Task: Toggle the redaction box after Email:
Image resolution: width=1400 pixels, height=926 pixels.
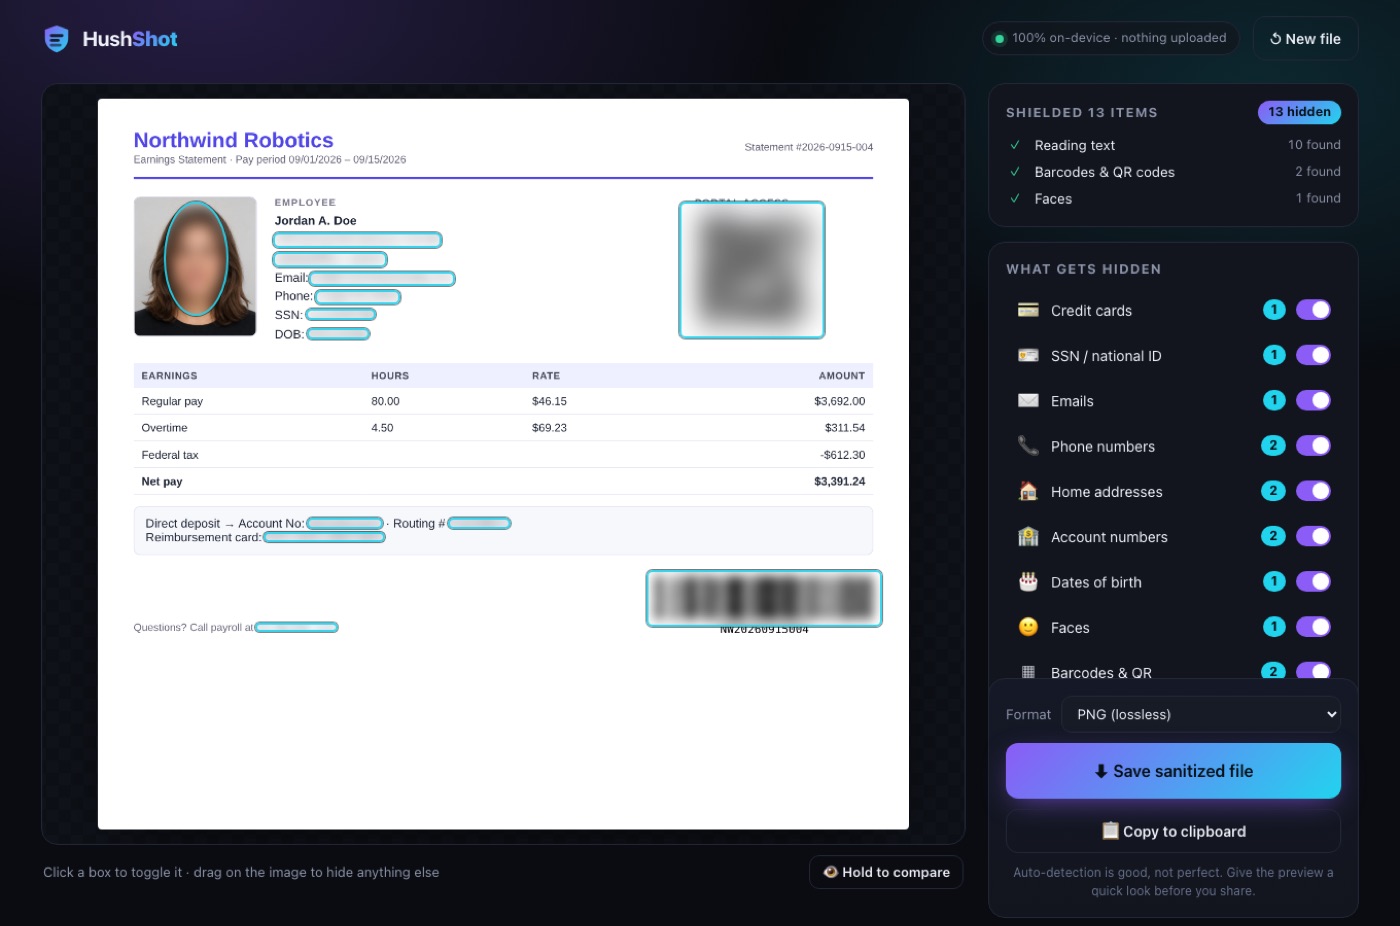Action: coord(382,278)
